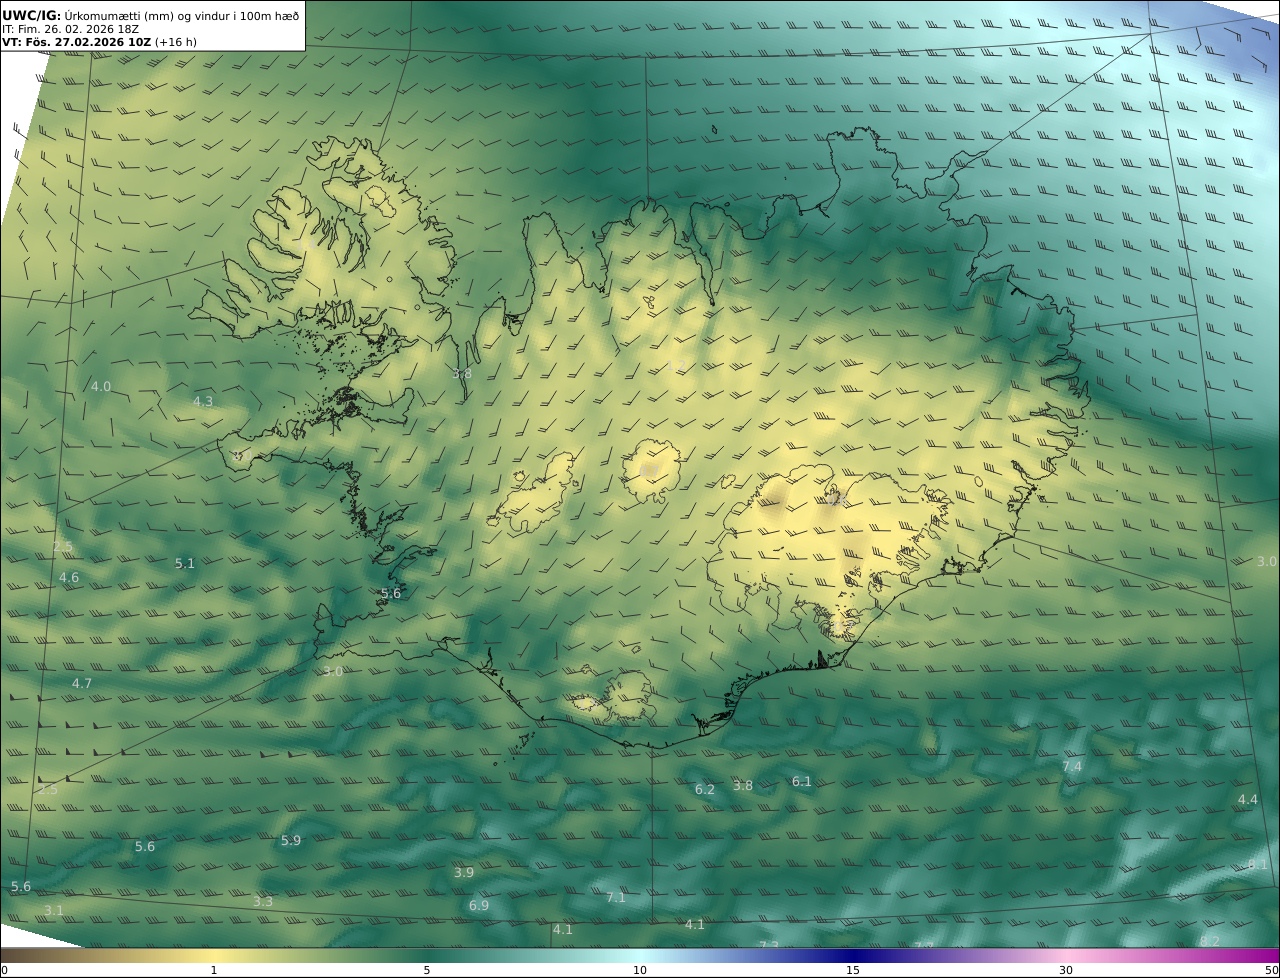Click the 7.4 value label on the map

coord(1072,766)
